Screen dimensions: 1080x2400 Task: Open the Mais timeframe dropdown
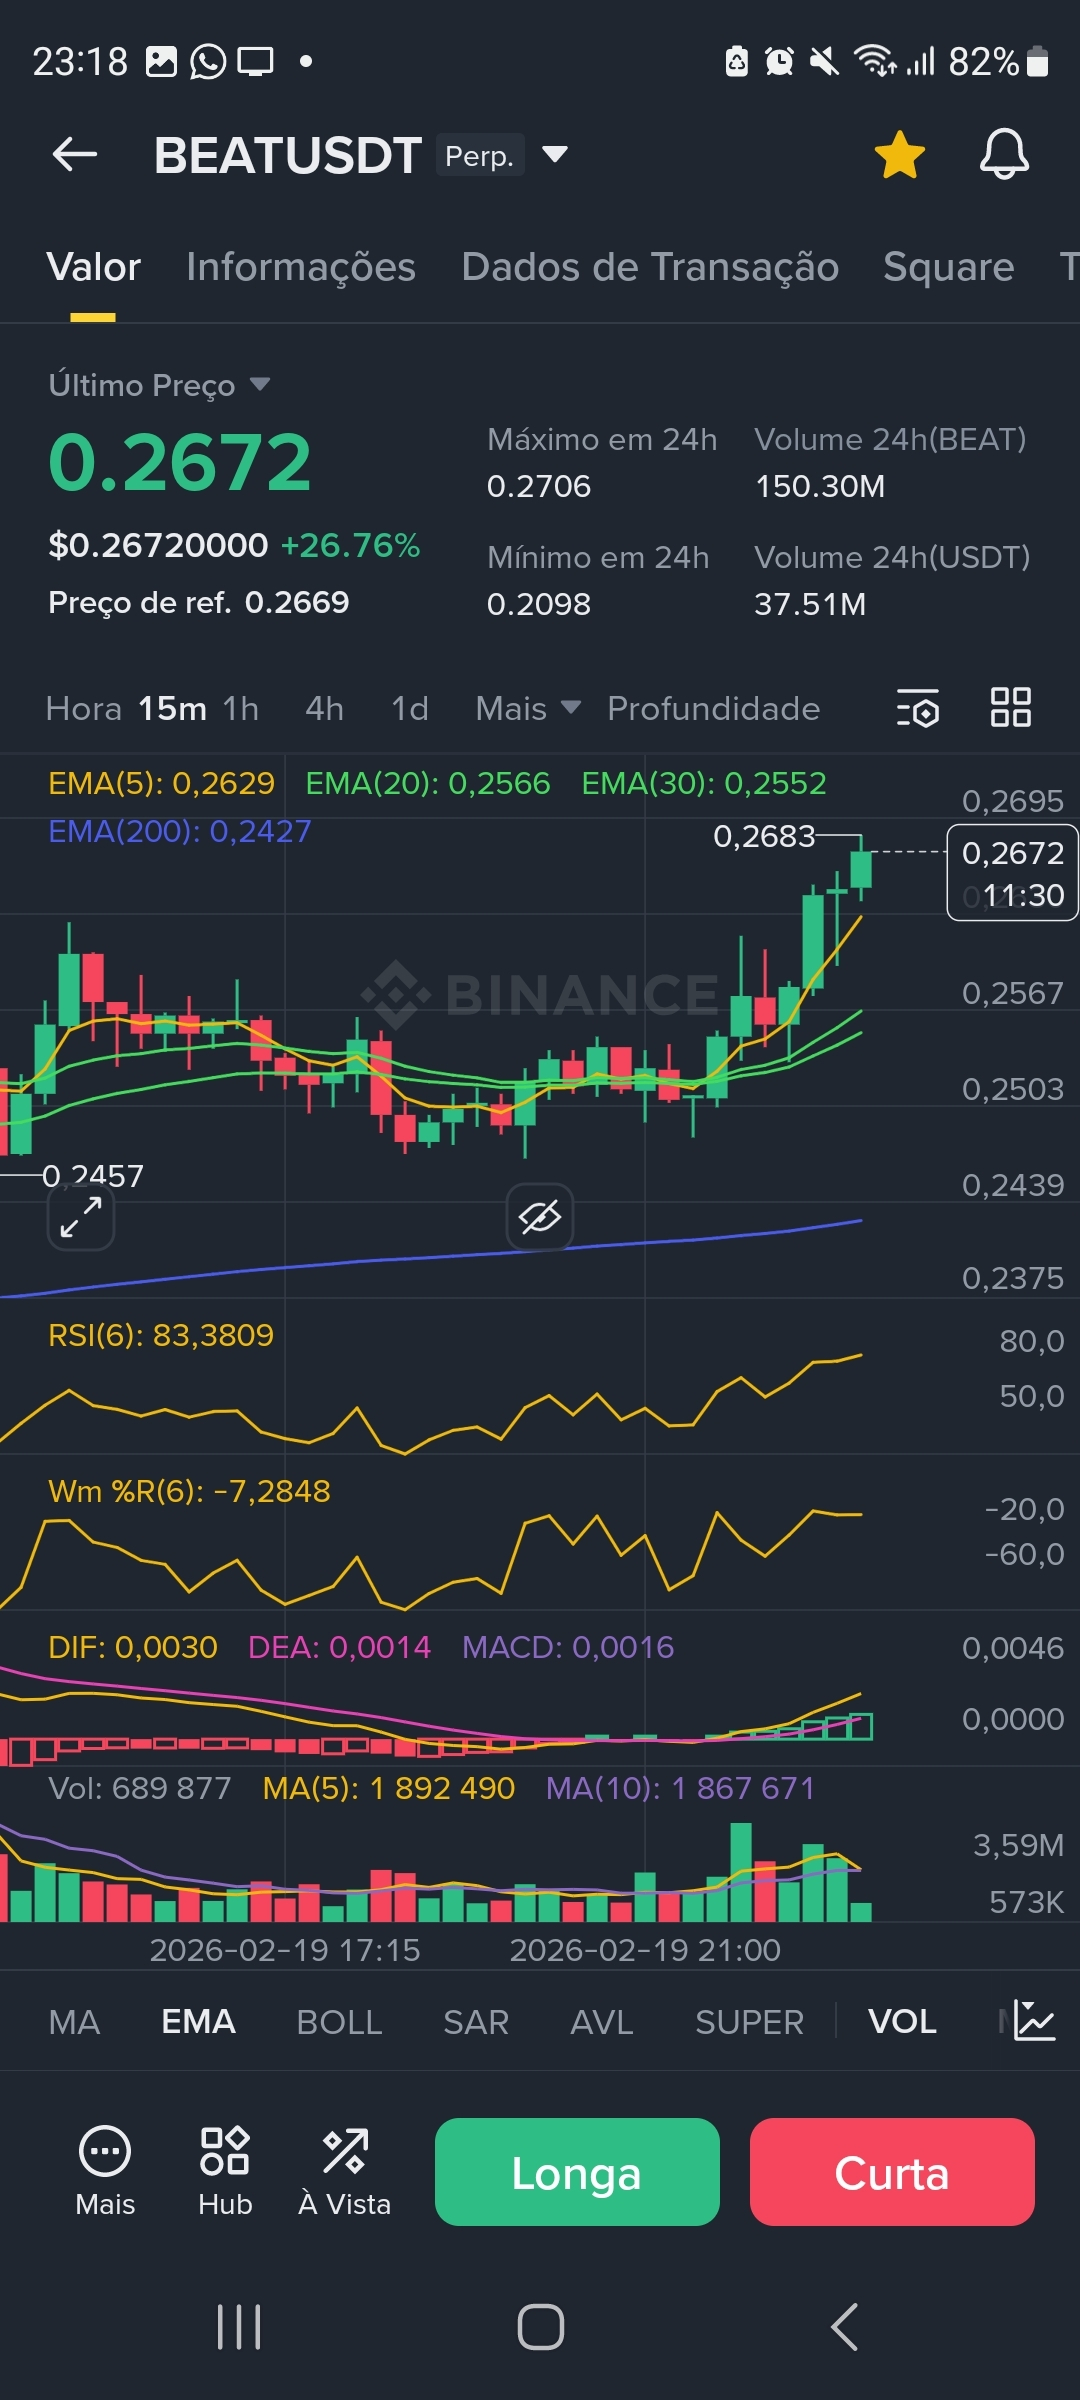tap(528, 708)
